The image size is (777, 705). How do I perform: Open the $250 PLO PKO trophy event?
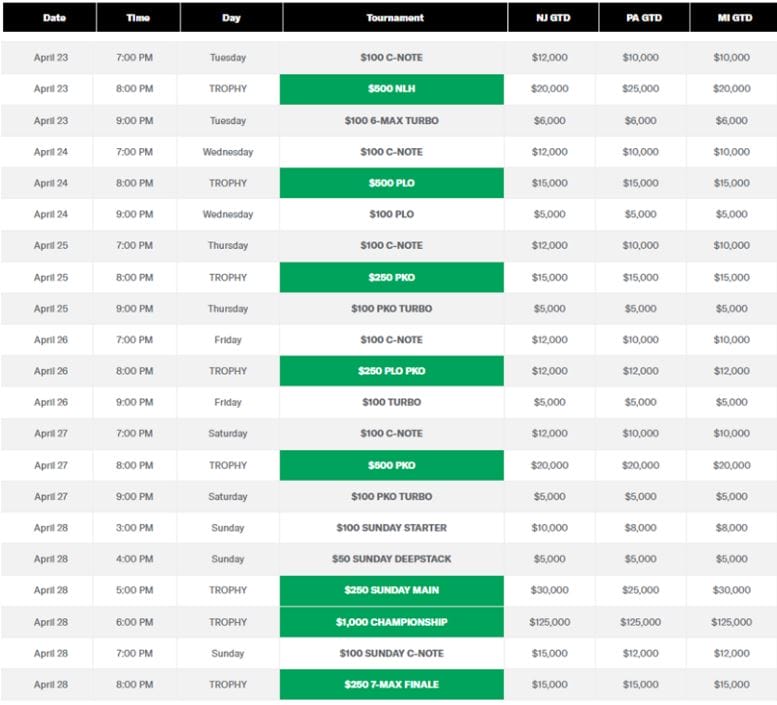[391, 371]
